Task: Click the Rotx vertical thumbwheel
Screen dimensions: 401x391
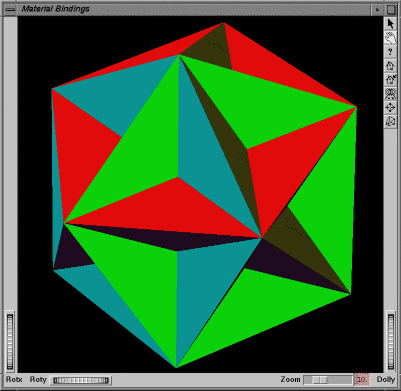Action: (10, 342)
